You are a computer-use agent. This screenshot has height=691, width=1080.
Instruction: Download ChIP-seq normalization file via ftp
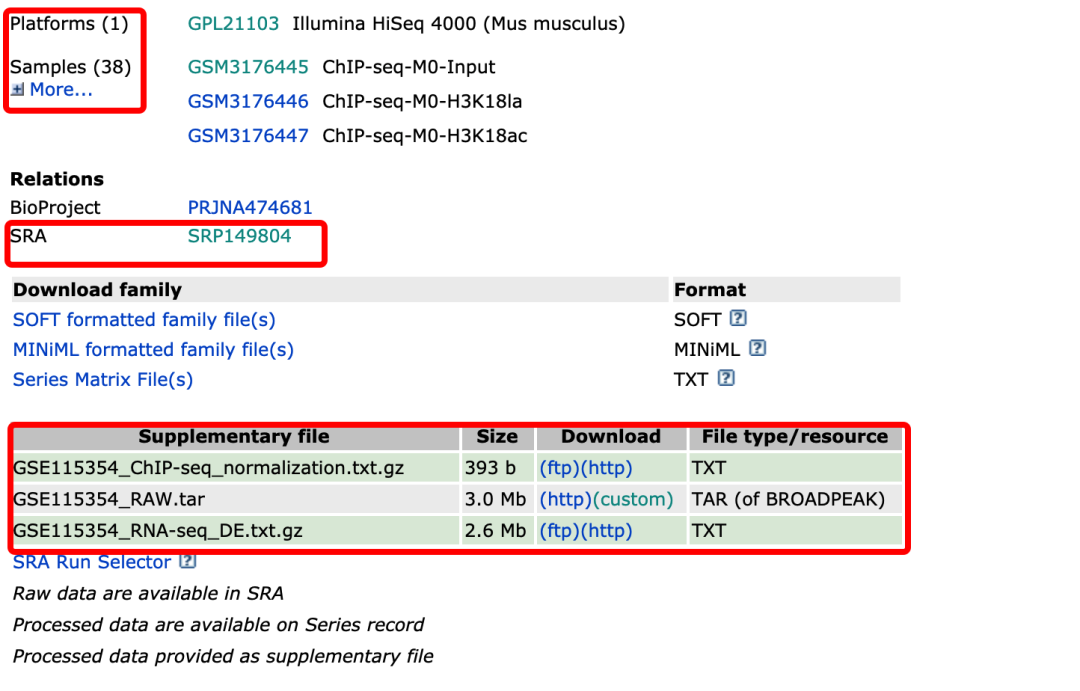557,468
